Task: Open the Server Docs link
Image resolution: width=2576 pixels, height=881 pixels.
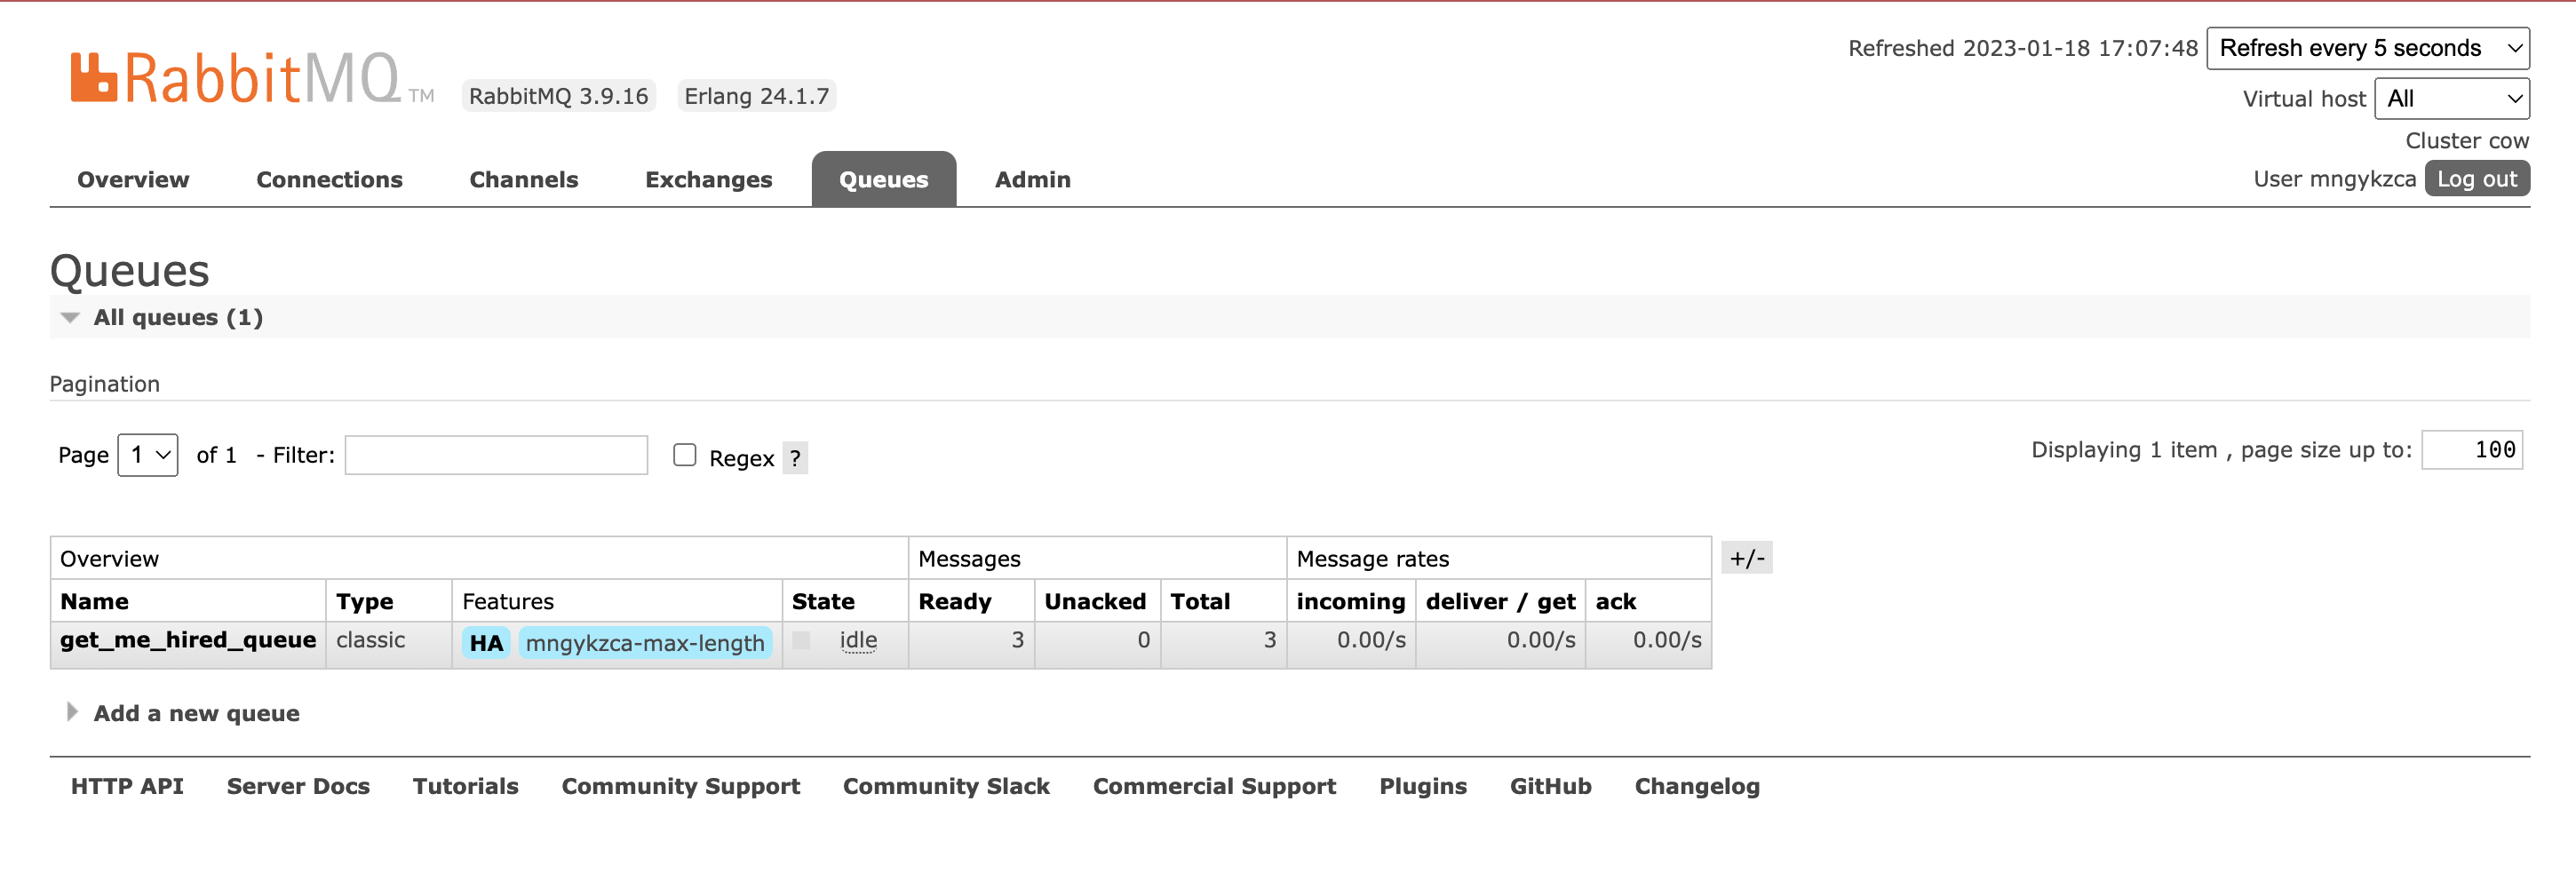Action: [298, 787]
